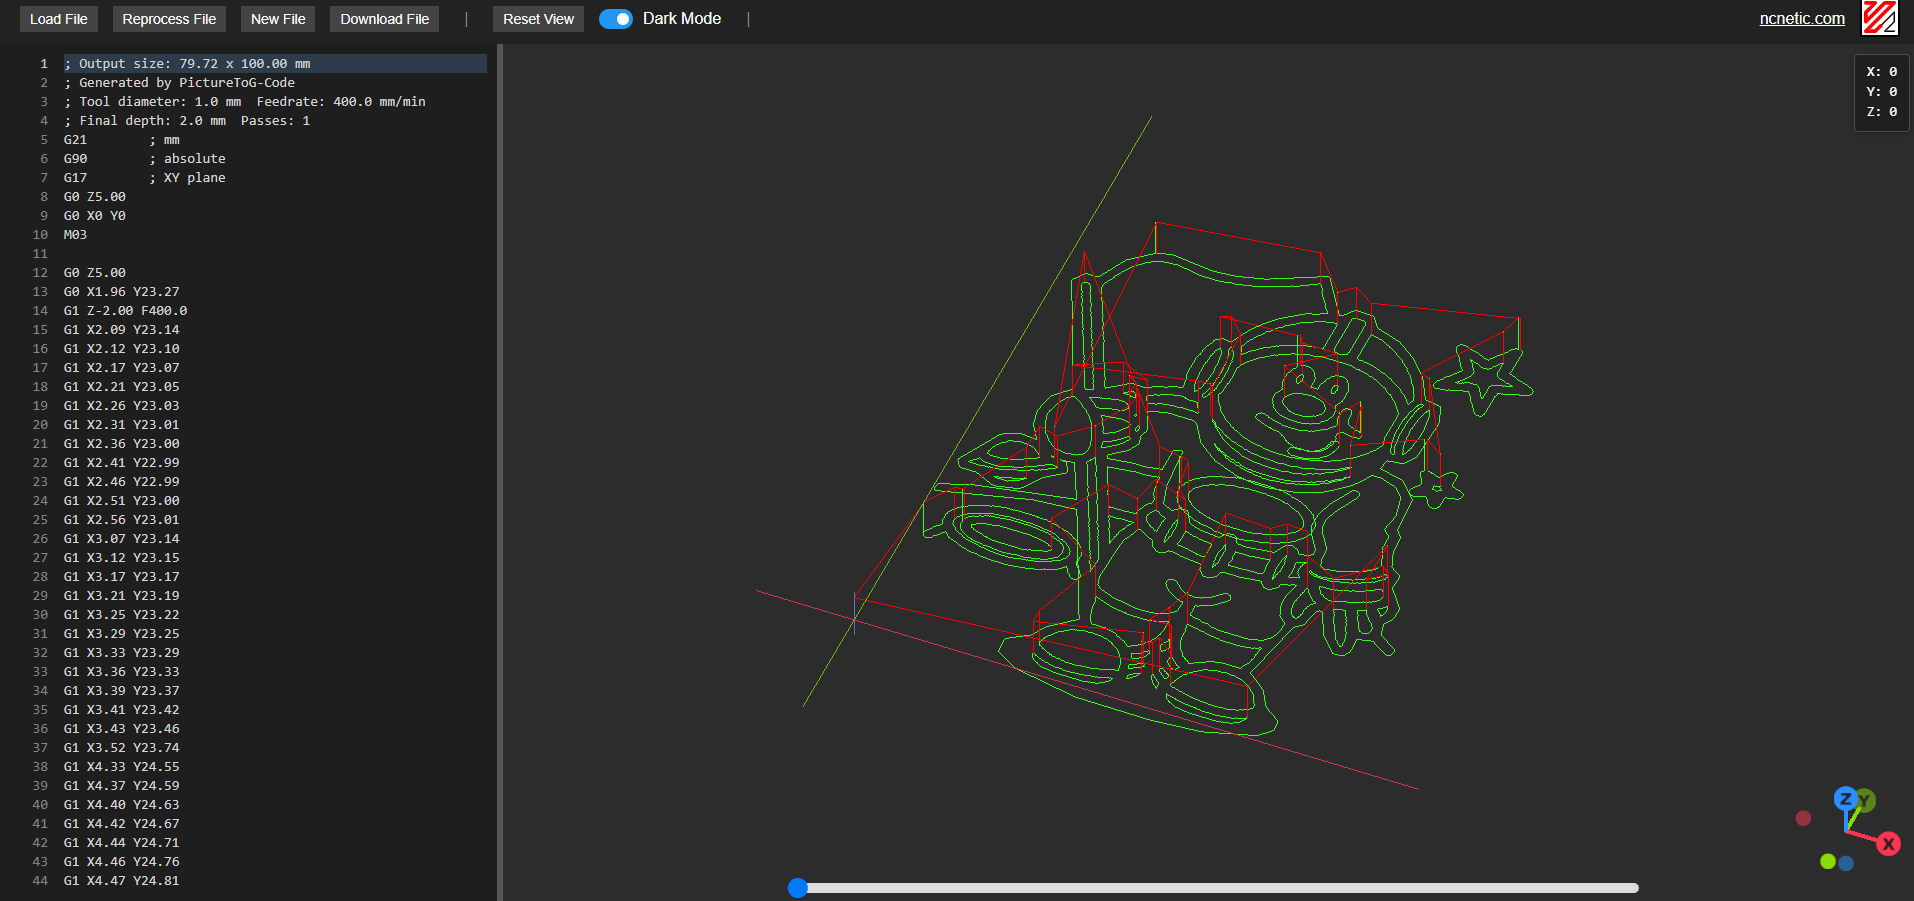
Task: Click the X Y Z coordinates readout panel
Action: 1881,92
